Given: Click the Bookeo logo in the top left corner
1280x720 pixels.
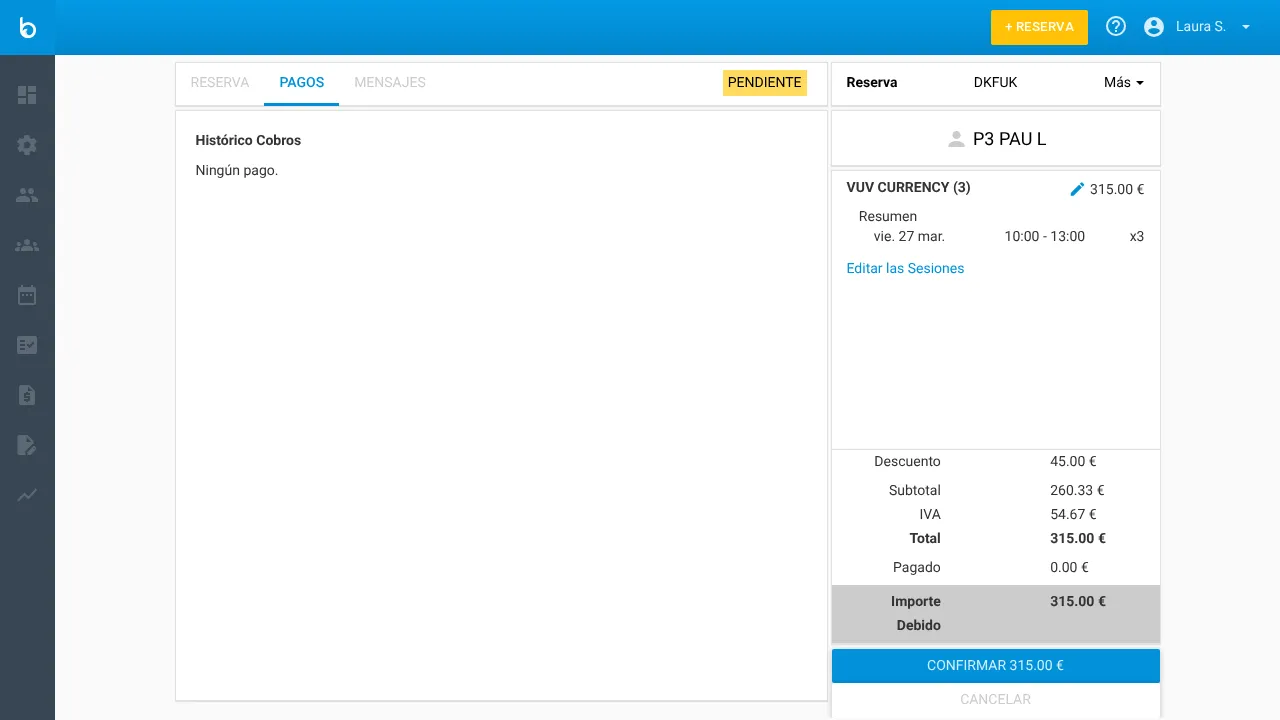Looking at the screenshot, I should click(27, 27).
